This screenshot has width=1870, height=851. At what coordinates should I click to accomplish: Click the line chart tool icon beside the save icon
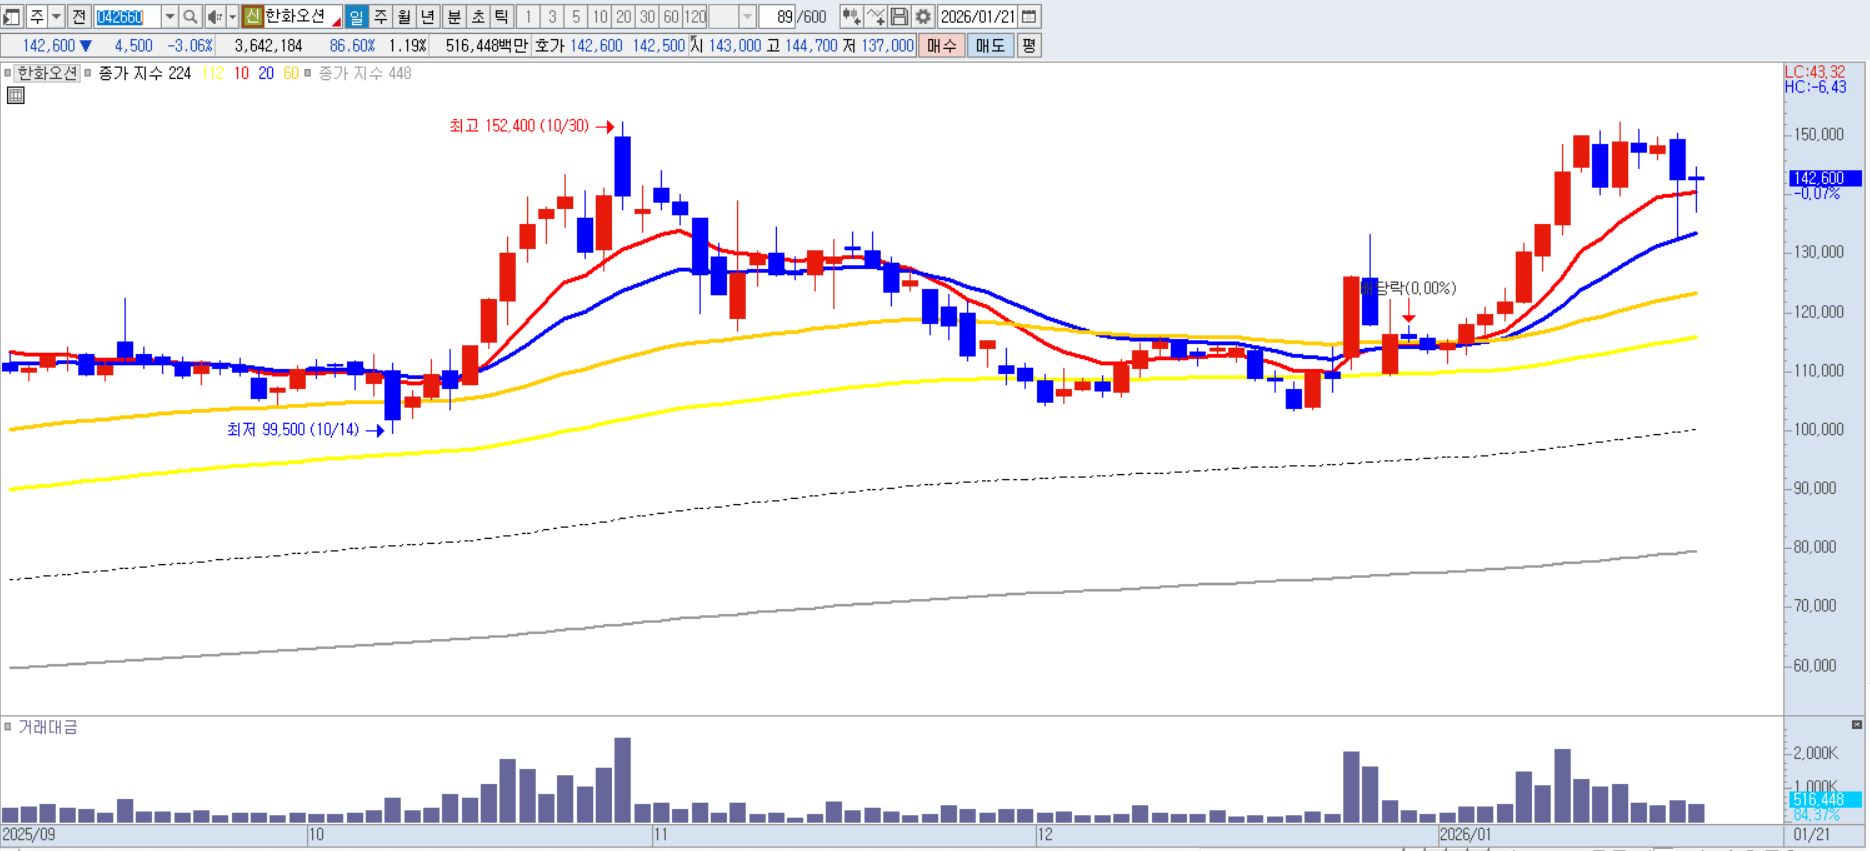875,17
